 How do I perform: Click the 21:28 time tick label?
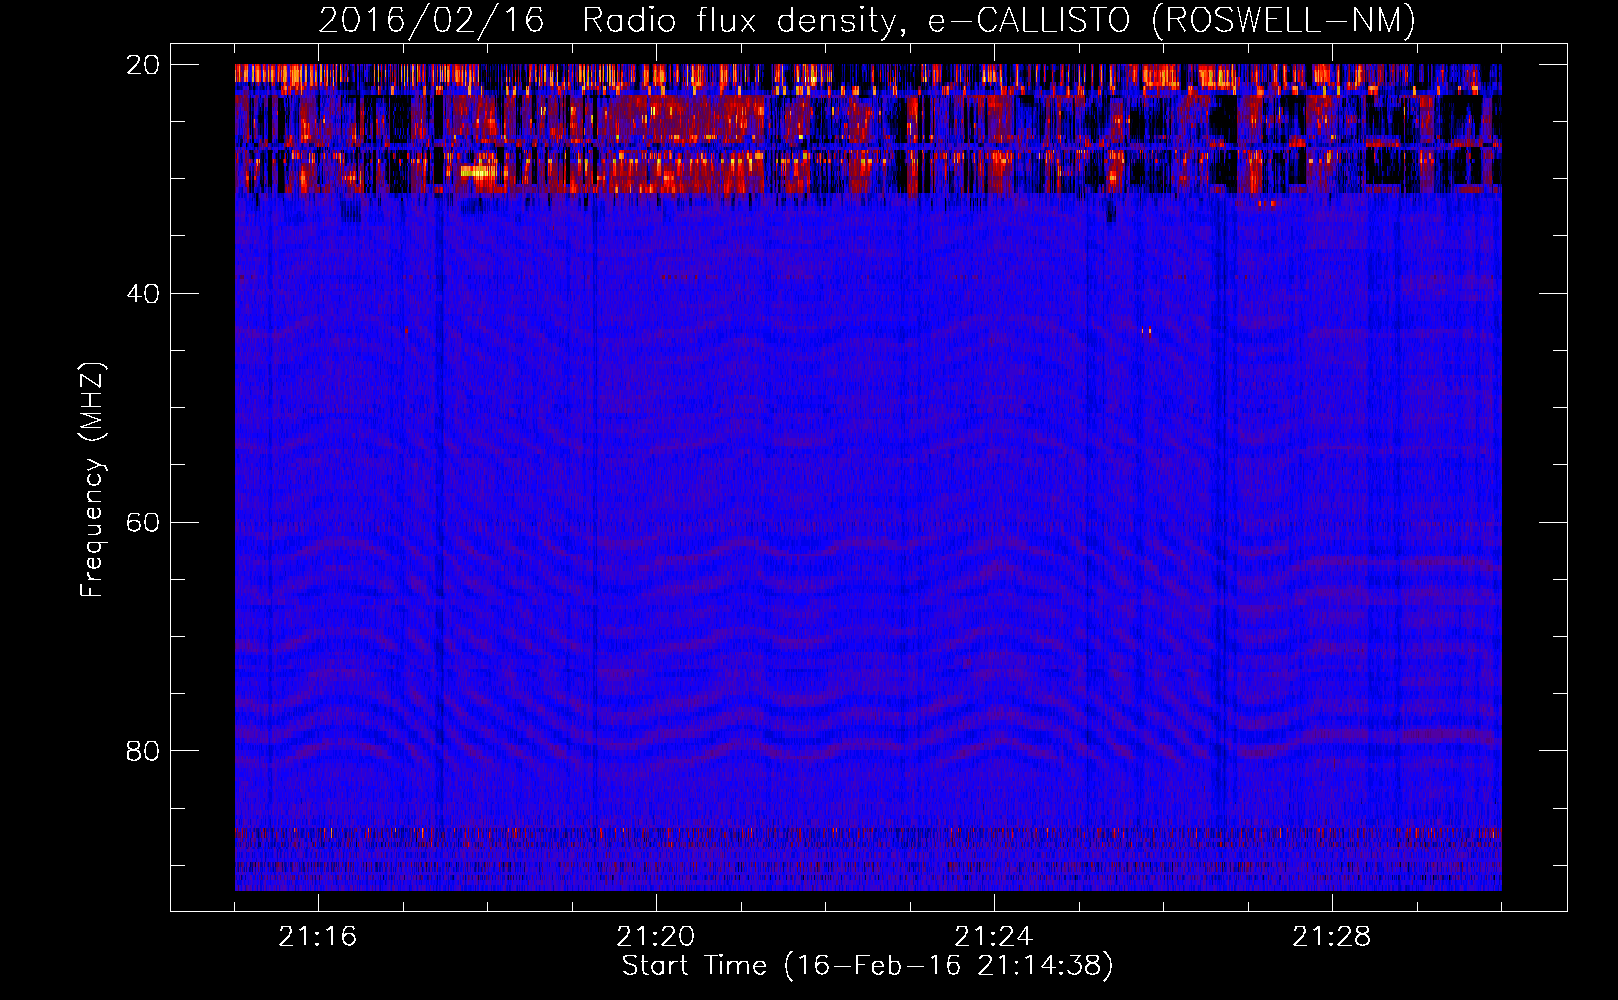(1332, 937)
